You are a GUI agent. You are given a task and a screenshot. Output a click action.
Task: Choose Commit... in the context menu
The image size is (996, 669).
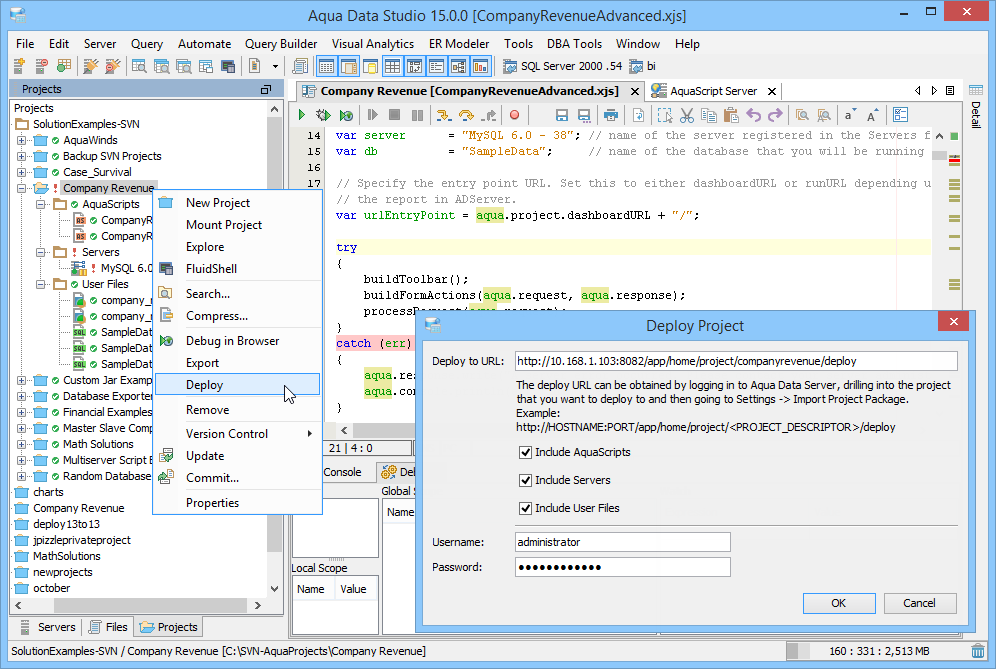pos(238,478)
